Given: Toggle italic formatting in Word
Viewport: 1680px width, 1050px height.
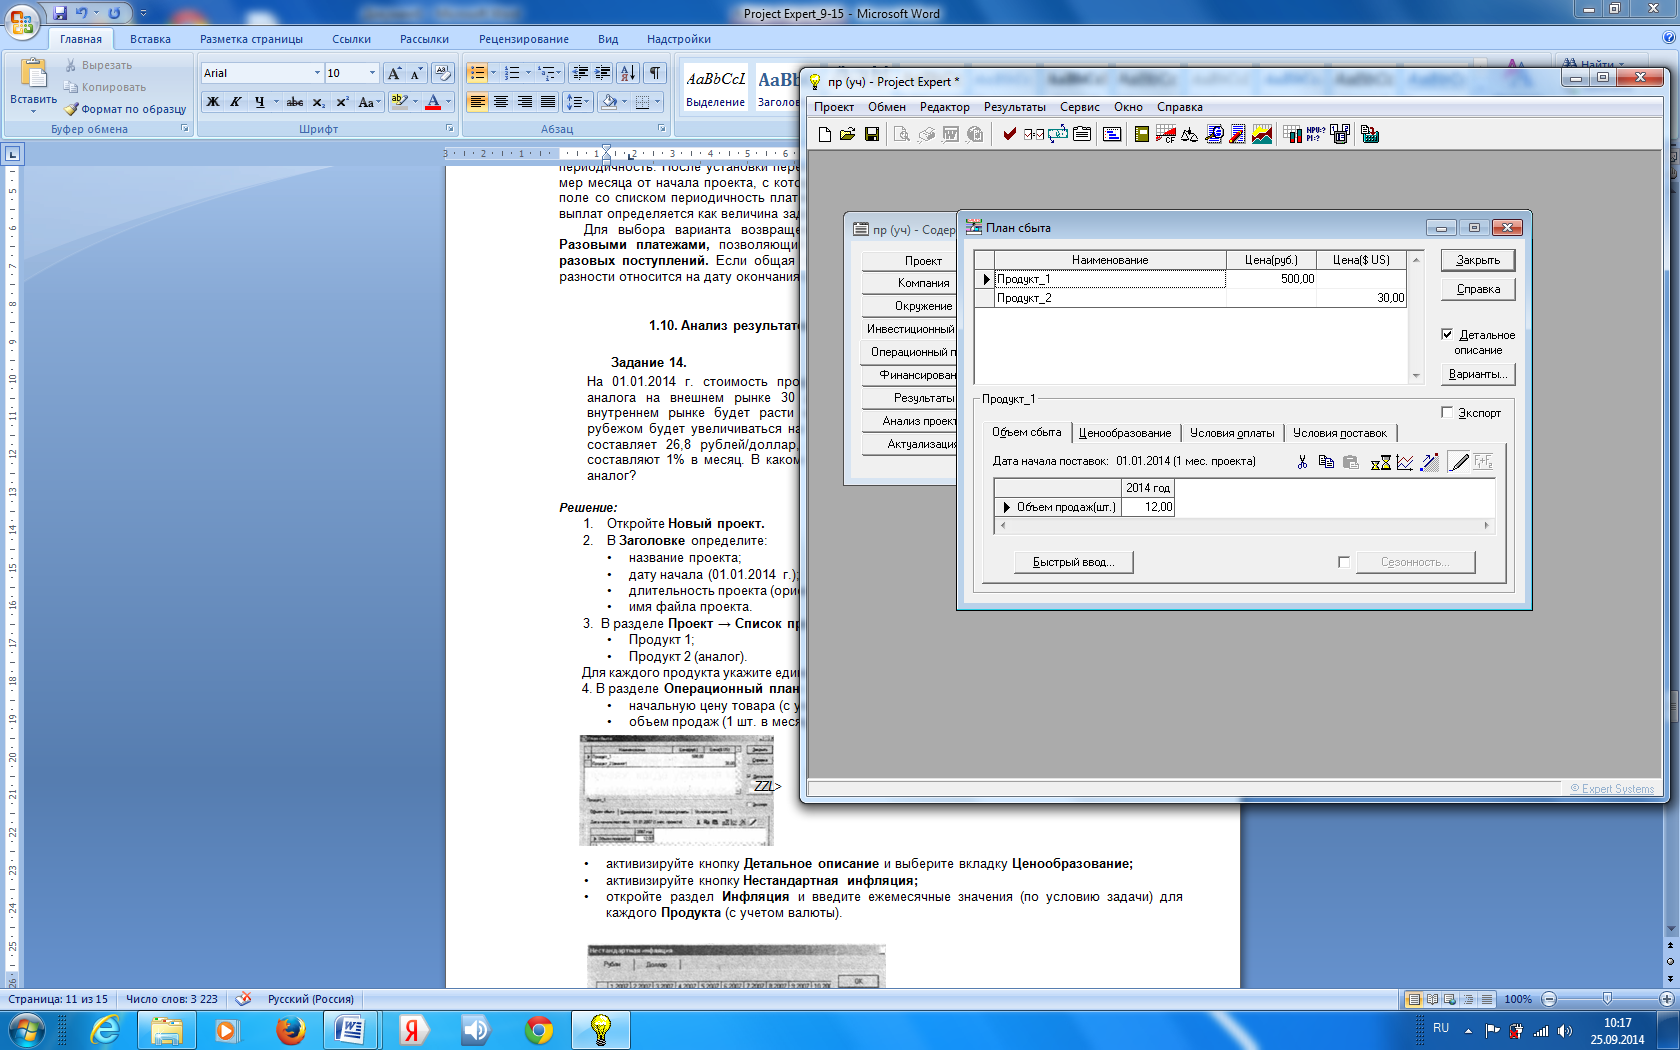Looking at the screenshot, I should (x=235, y=102).
